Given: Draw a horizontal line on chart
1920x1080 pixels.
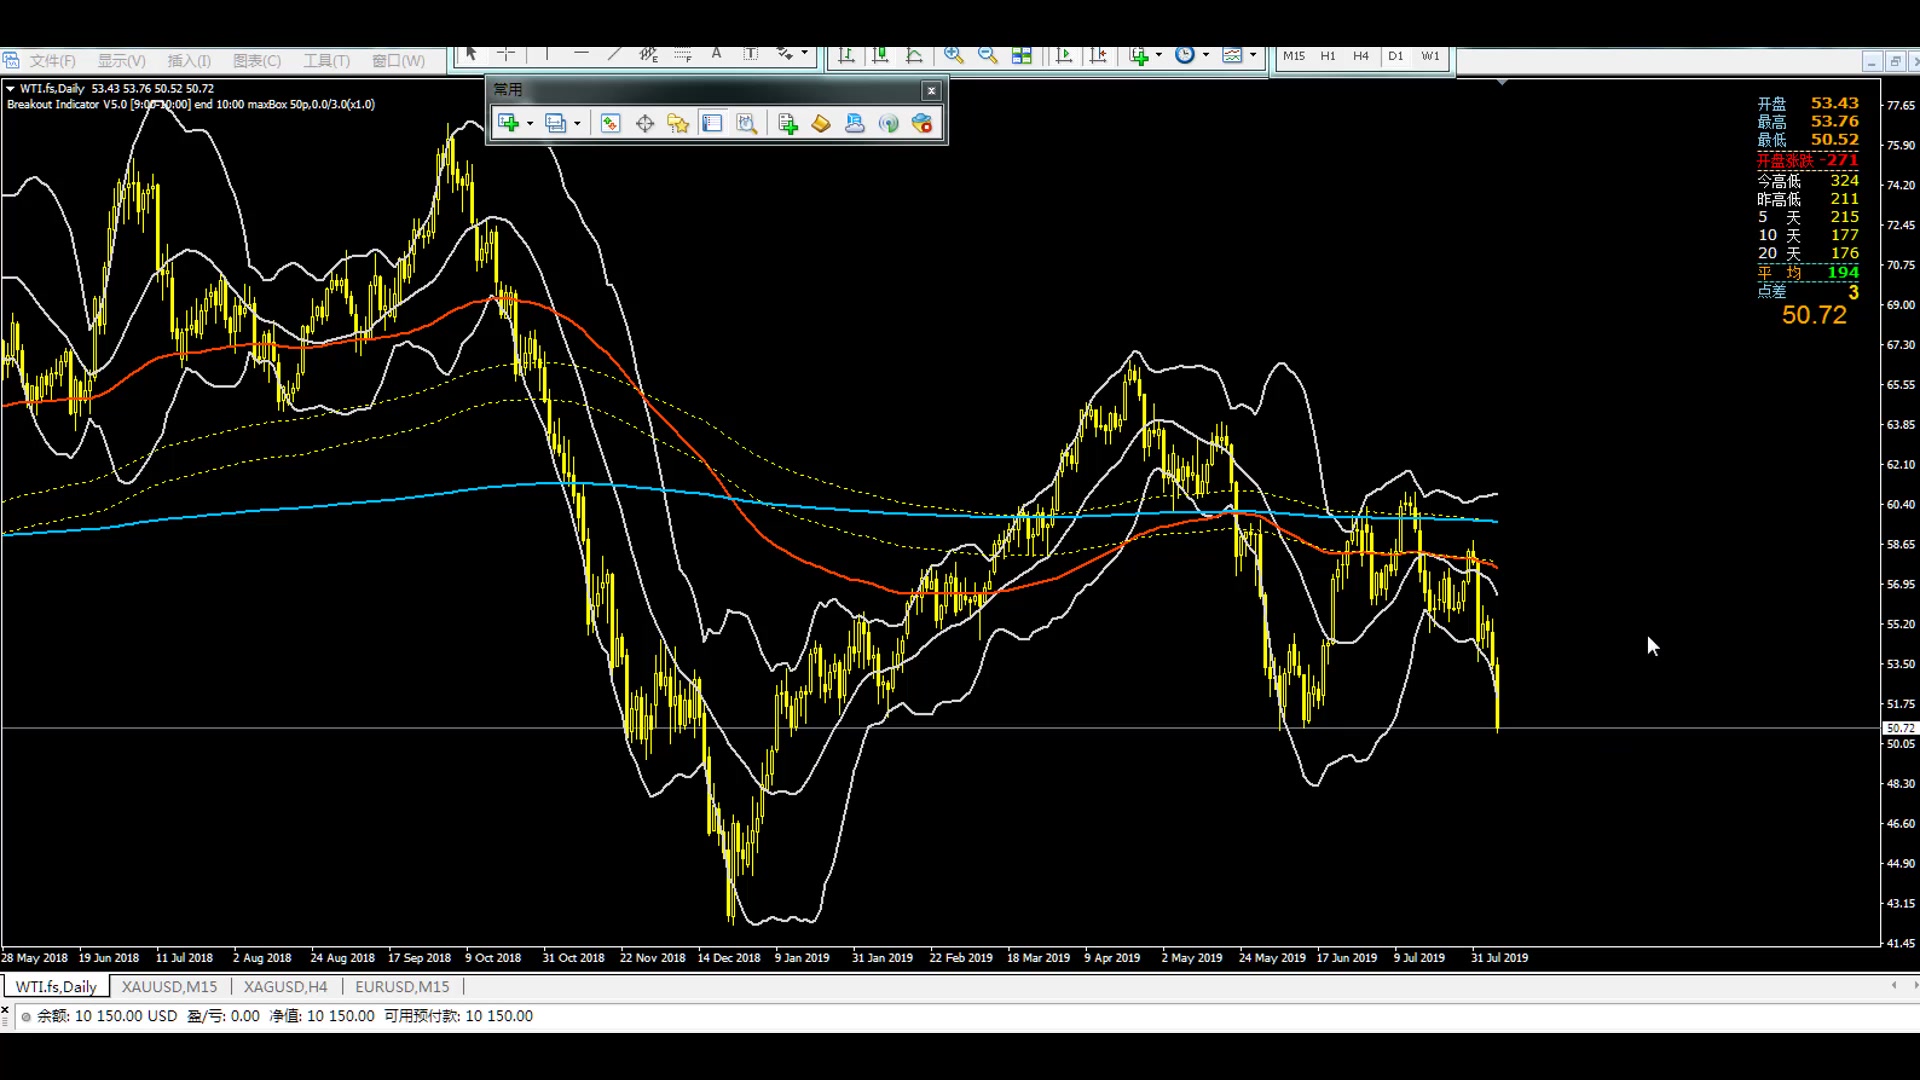Looking at the screenshot, I should tap(581, 55).
